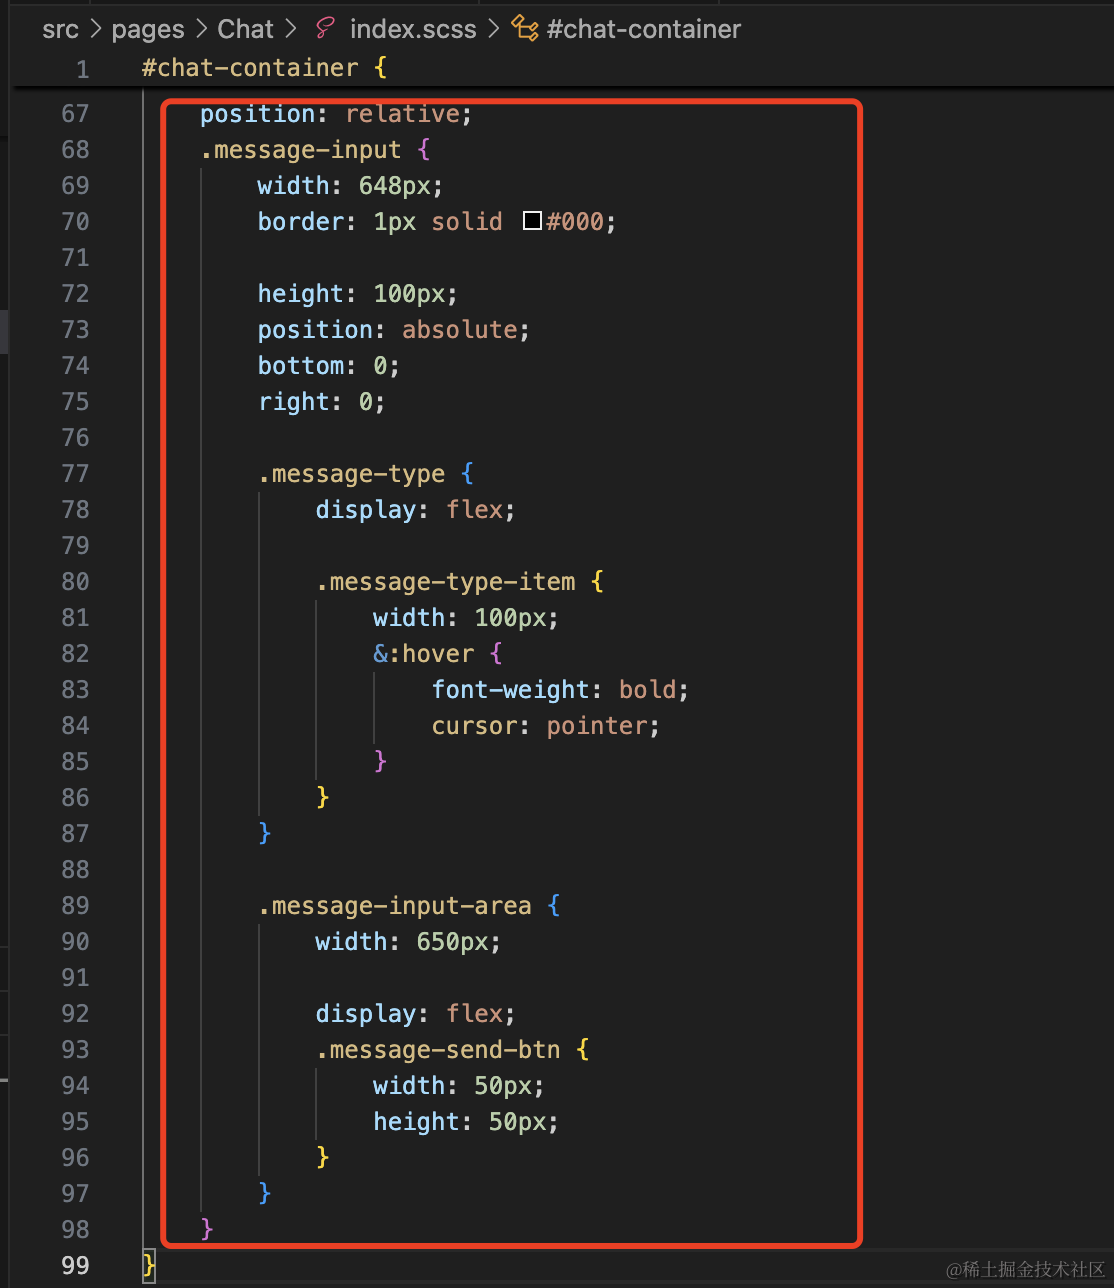Open the #000 color swatch picker

(x=532, y=222)
